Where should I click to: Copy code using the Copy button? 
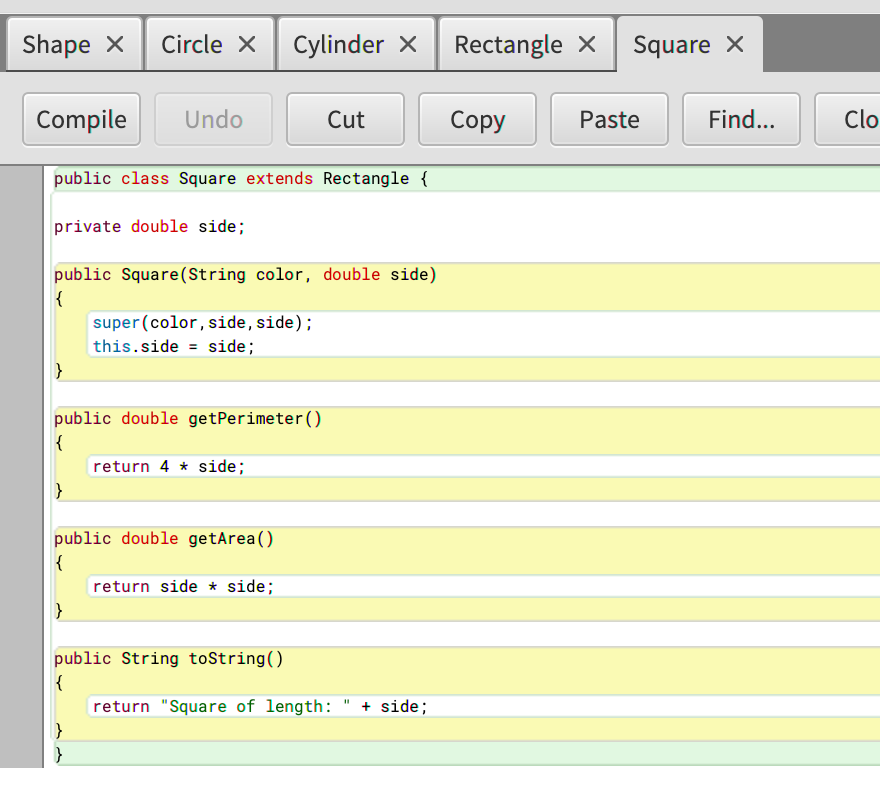click(477, 119)
